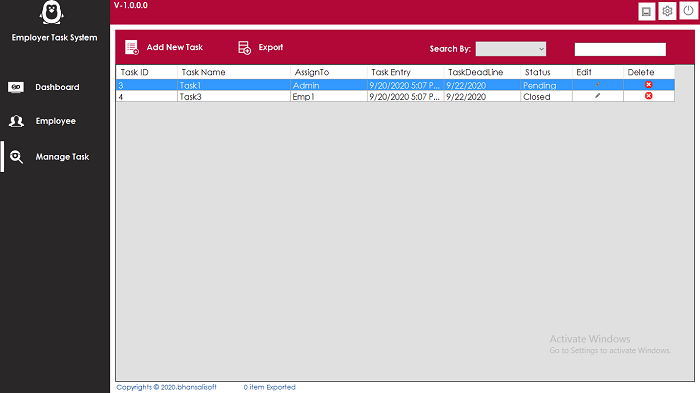Delete Task1 using red X icon
The image size is (700, 393).
(649, 85)
